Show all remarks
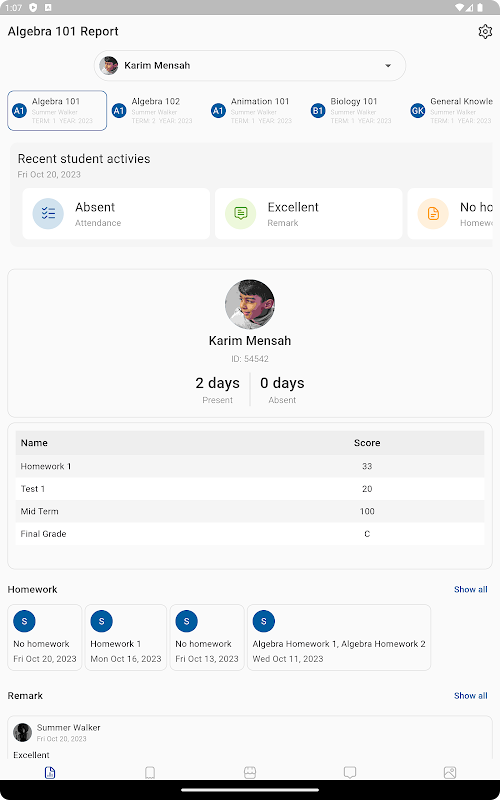The image size is (500, 800). pyautogui.click(x=470, y=695)
